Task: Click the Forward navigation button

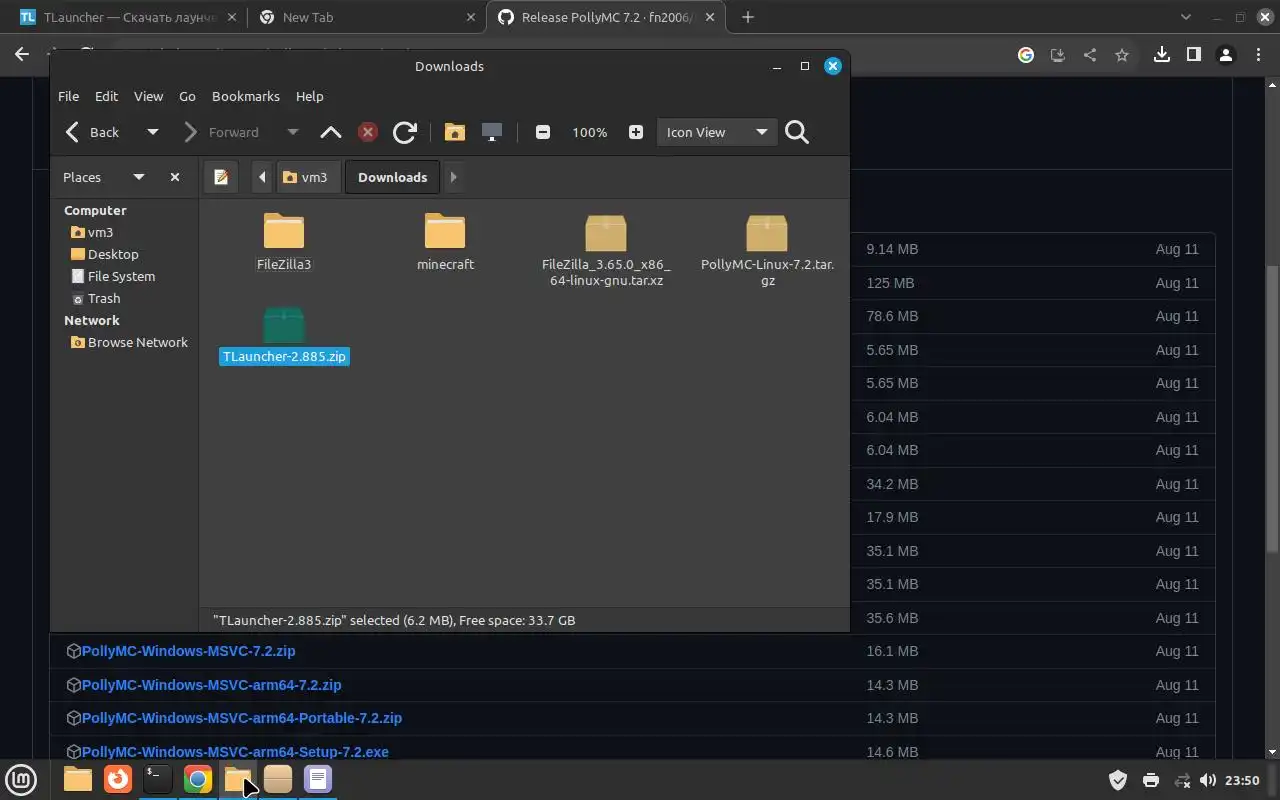Action: click(x=222, y=132)
